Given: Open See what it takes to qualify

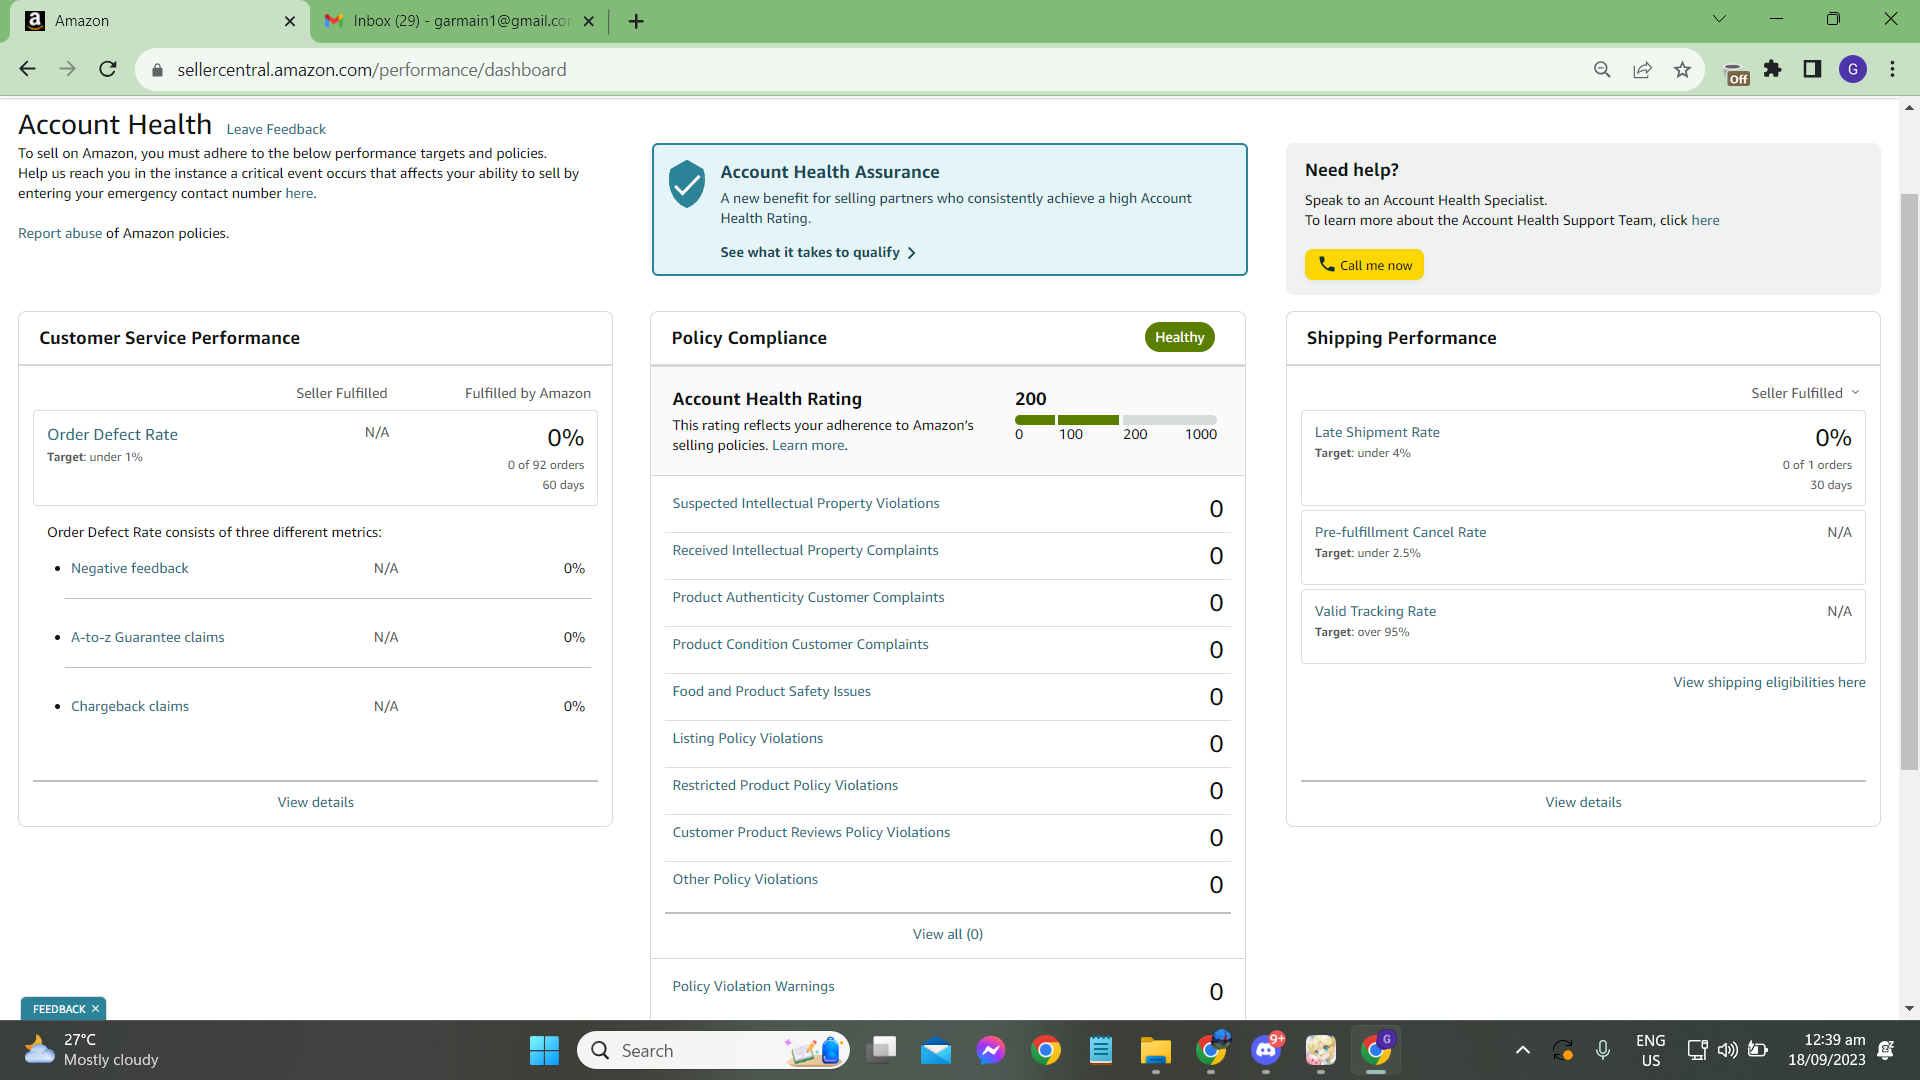Looking at the screenshot, I should coord(818,253).
